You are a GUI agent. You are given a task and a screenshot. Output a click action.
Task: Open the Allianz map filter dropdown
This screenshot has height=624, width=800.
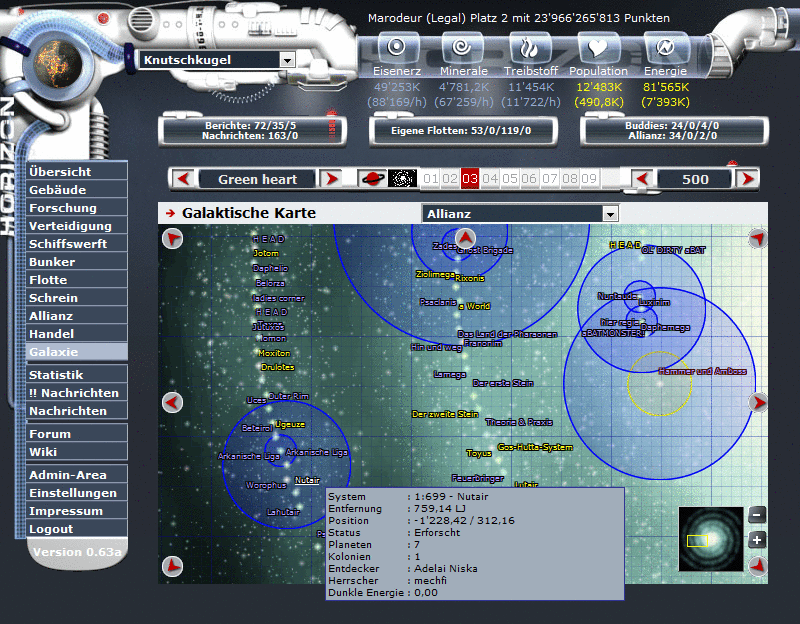(x=519, y=213)
